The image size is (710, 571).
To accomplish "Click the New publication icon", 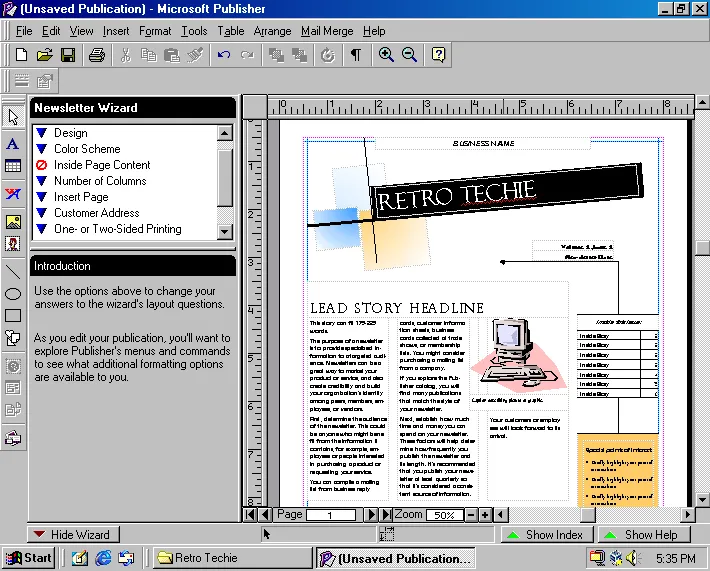I will pyautogui.click(x=21, y=55).
